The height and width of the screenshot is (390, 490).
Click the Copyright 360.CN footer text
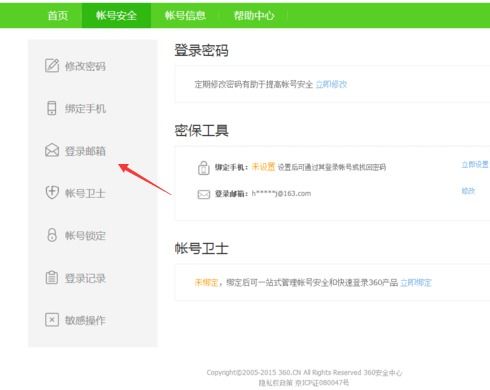point(304,372)
